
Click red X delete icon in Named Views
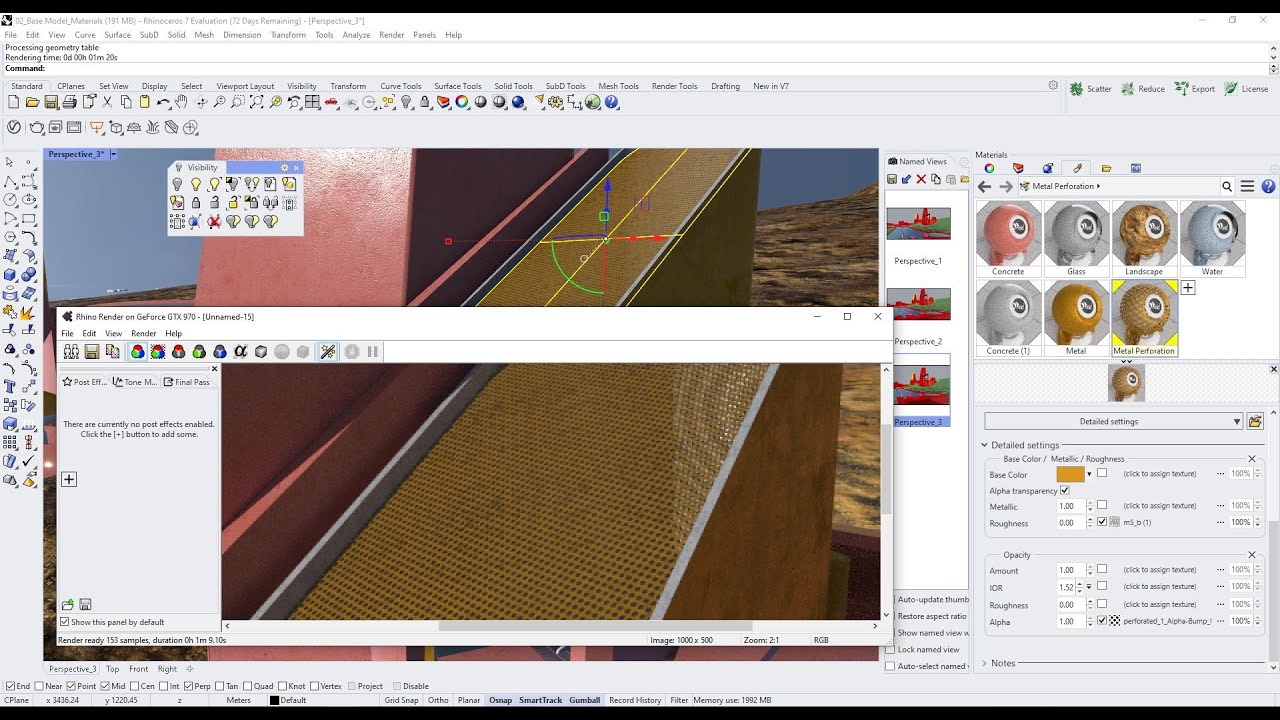(921, 179)
